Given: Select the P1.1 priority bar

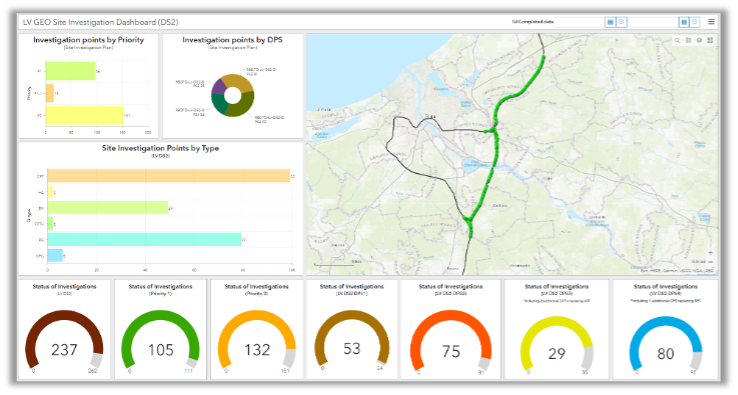Looking at the screenshot, I should [x=50, y=93].
